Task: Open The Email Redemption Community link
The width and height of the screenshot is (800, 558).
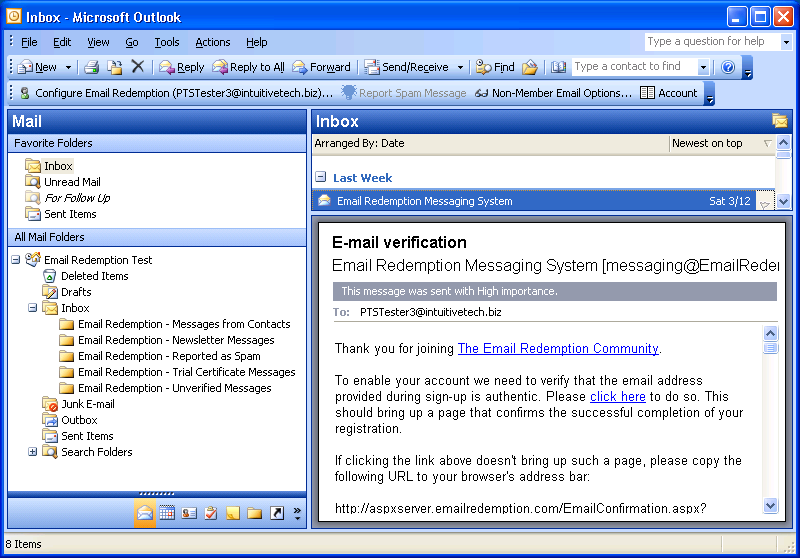Action: (x=558, y=348)
